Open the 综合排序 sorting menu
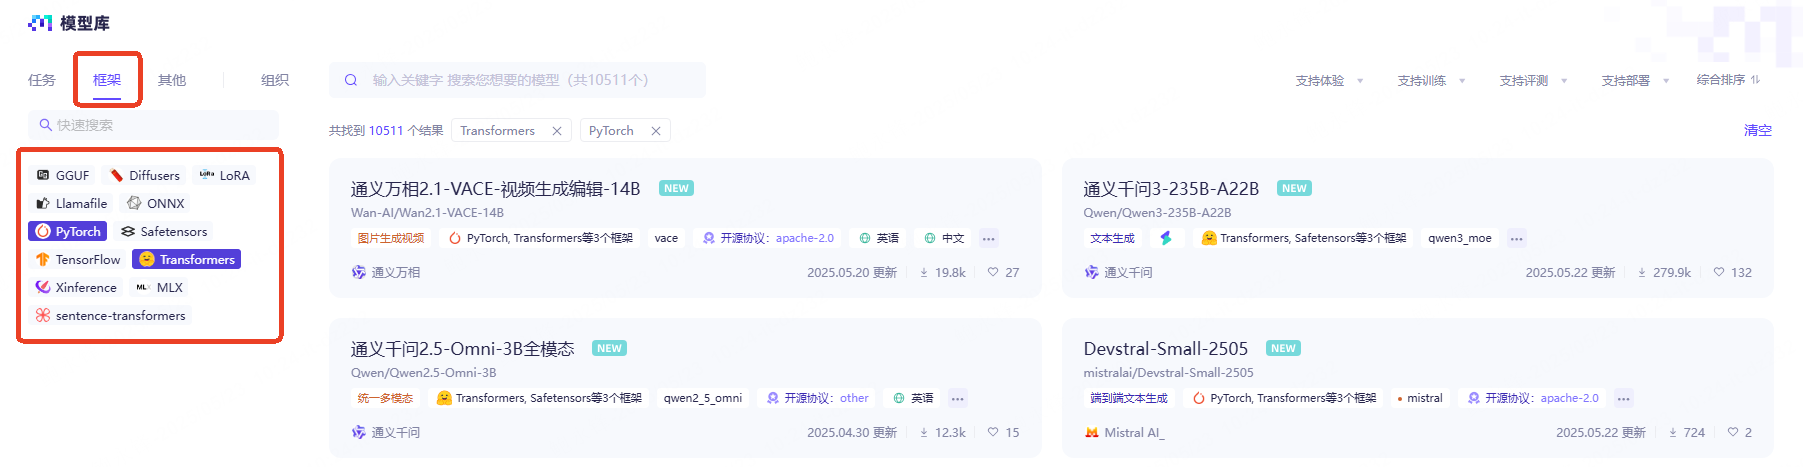Screen dimensions: 1803x467 point(1728,80)
